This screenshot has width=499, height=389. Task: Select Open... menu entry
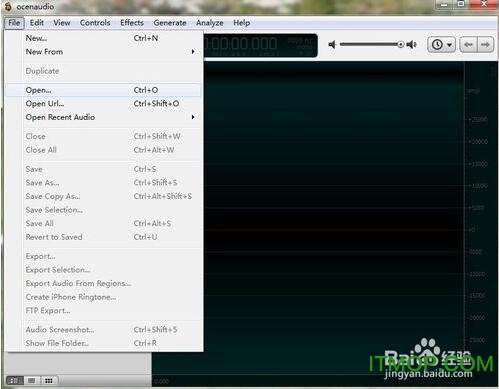click(x=103, y=90)
